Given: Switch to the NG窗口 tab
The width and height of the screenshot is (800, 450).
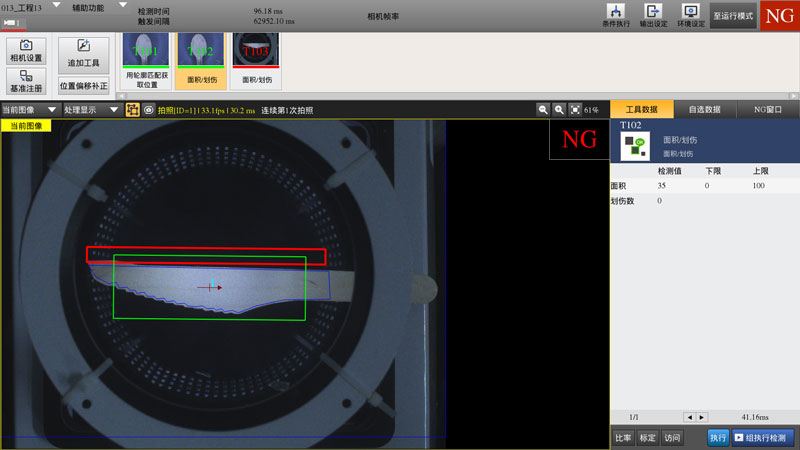Looking at the screenshot, I should [767, 110].
